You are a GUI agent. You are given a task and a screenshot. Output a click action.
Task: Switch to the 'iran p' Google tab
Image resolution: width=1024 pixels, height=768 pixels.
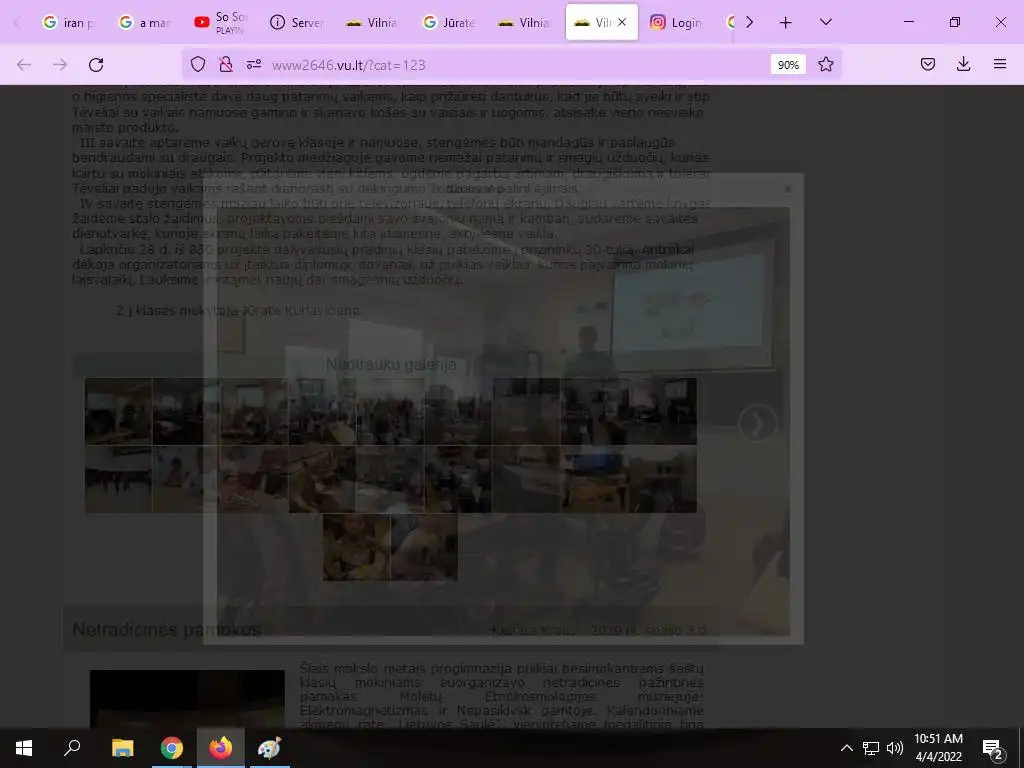pyautogui.click(x=69, y=23)
